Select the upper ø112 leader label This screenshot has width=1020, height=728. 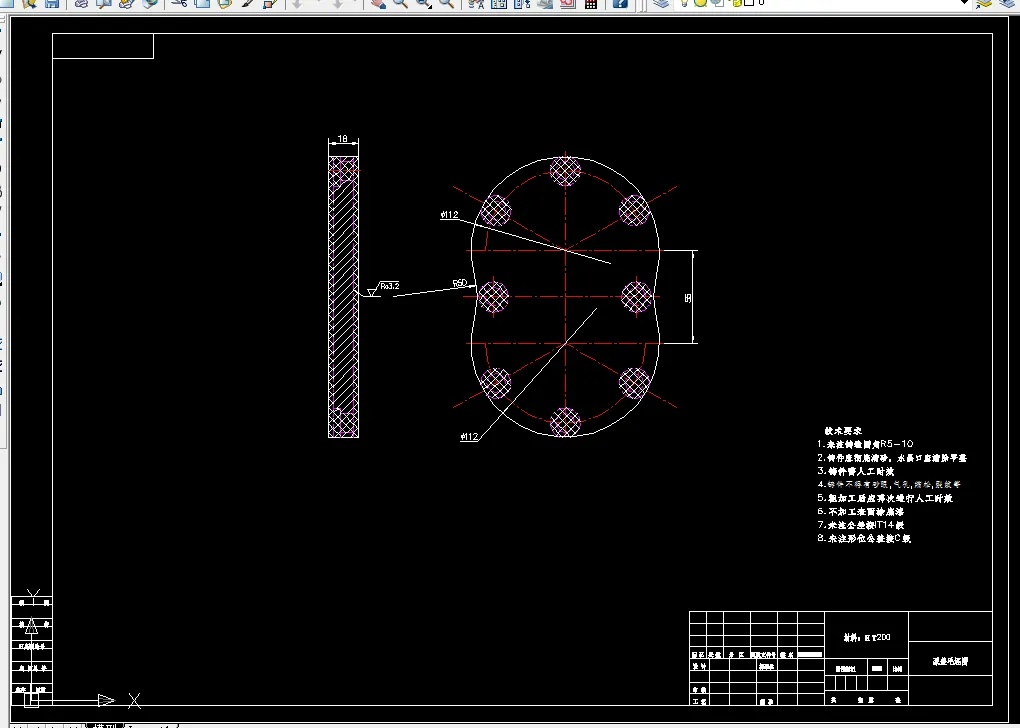pyautogui.click(x=450, y=214)
